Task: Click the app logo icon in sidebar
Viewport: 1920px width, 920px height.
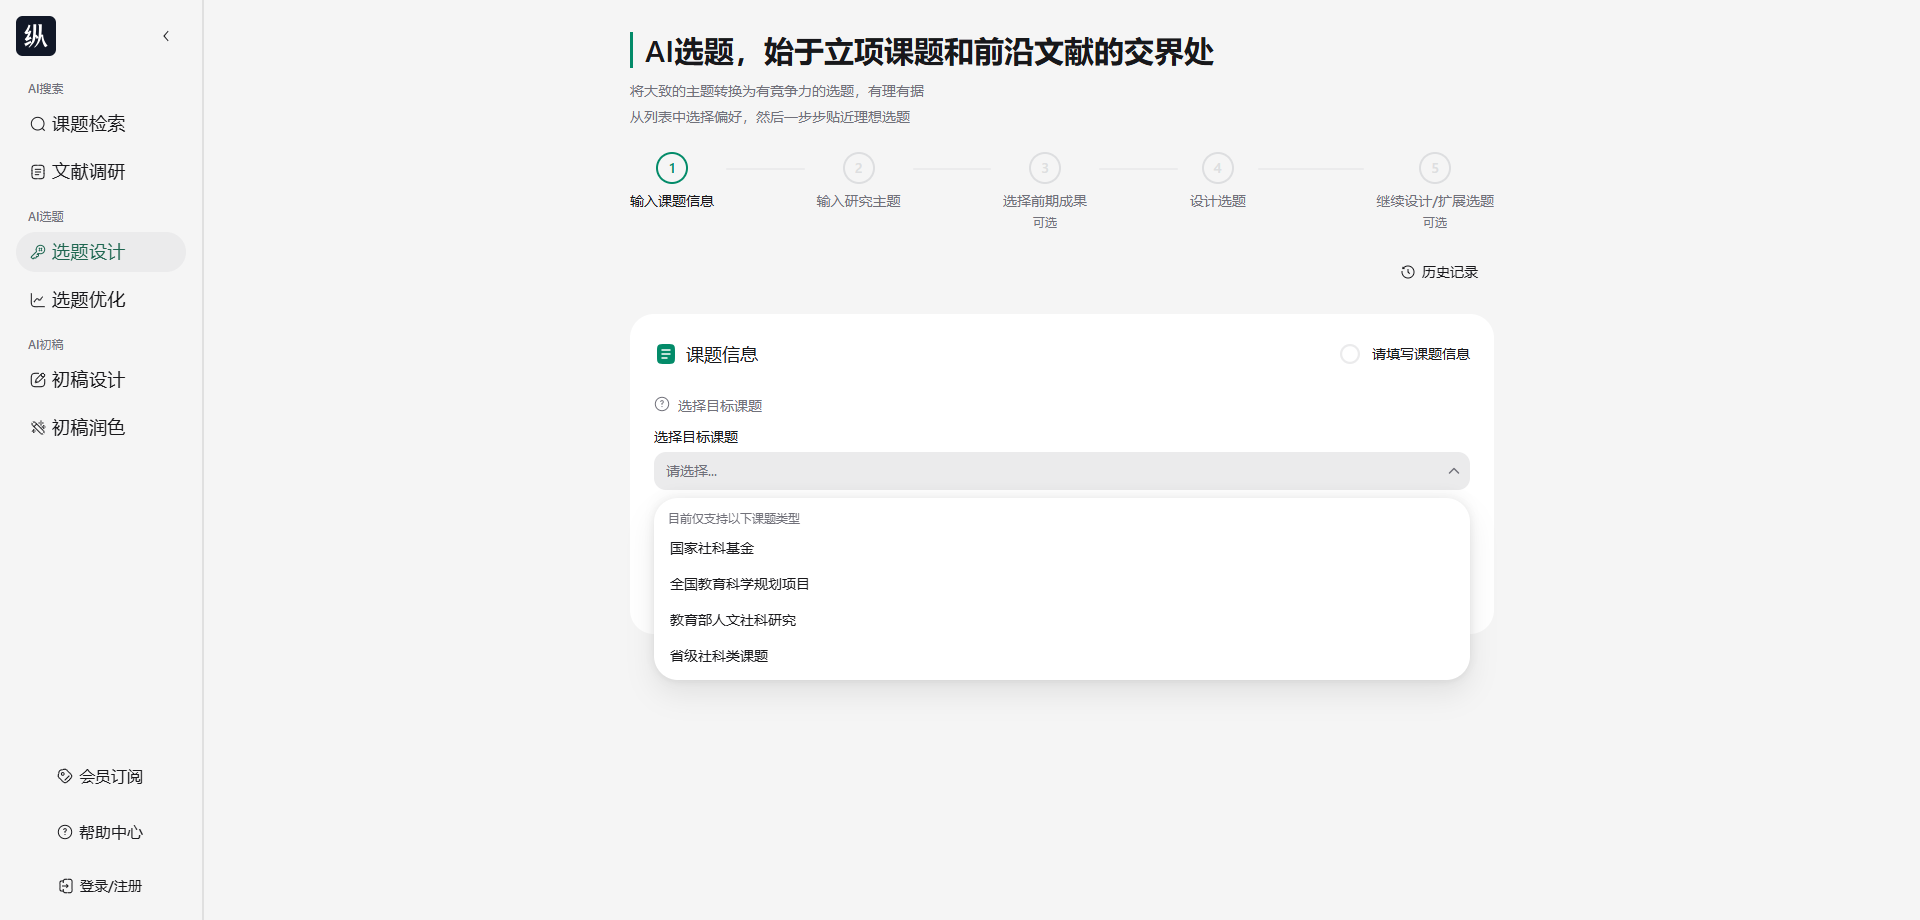Action: point(36,36)
